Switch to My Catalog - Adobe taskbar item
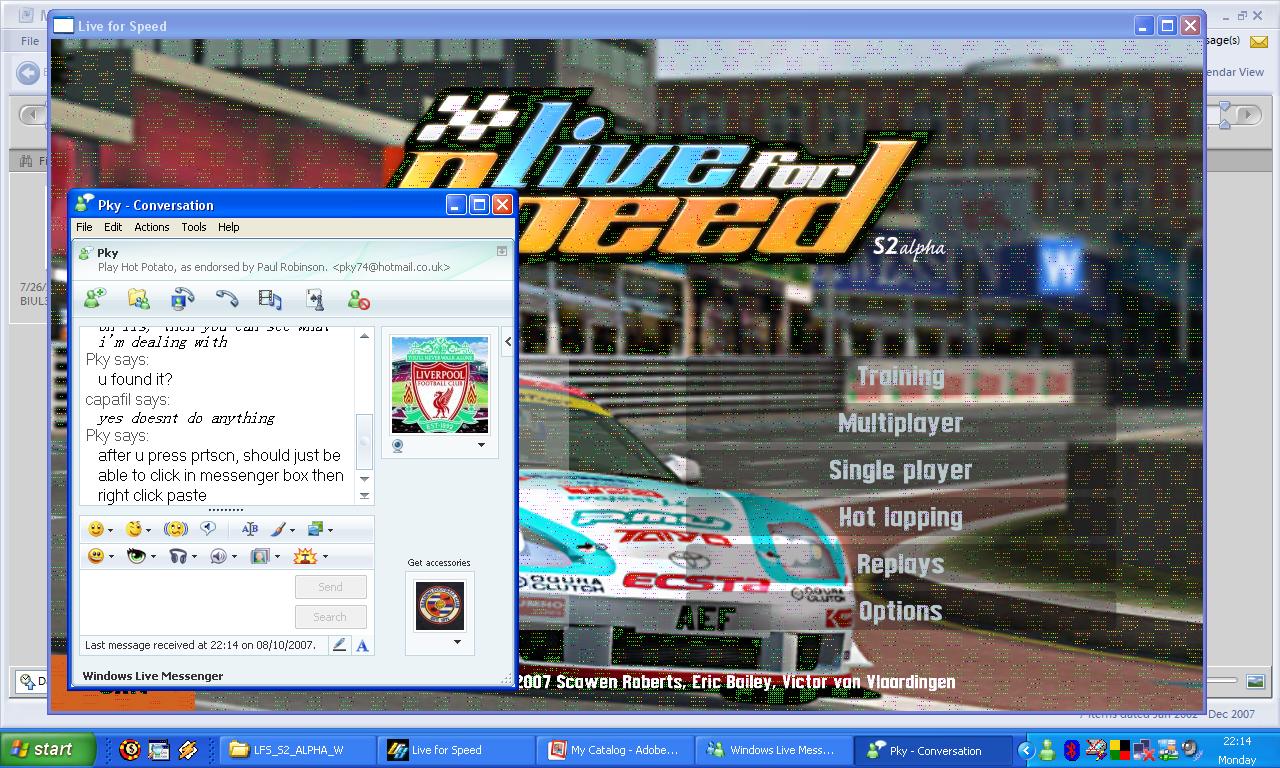 pos(618,750)
